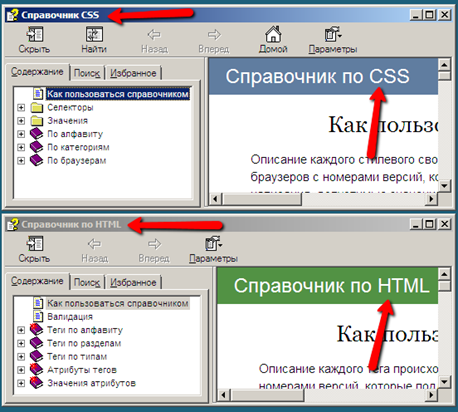Expand the По алфавиту tree node
458x412 pixels.
point(21,134)
